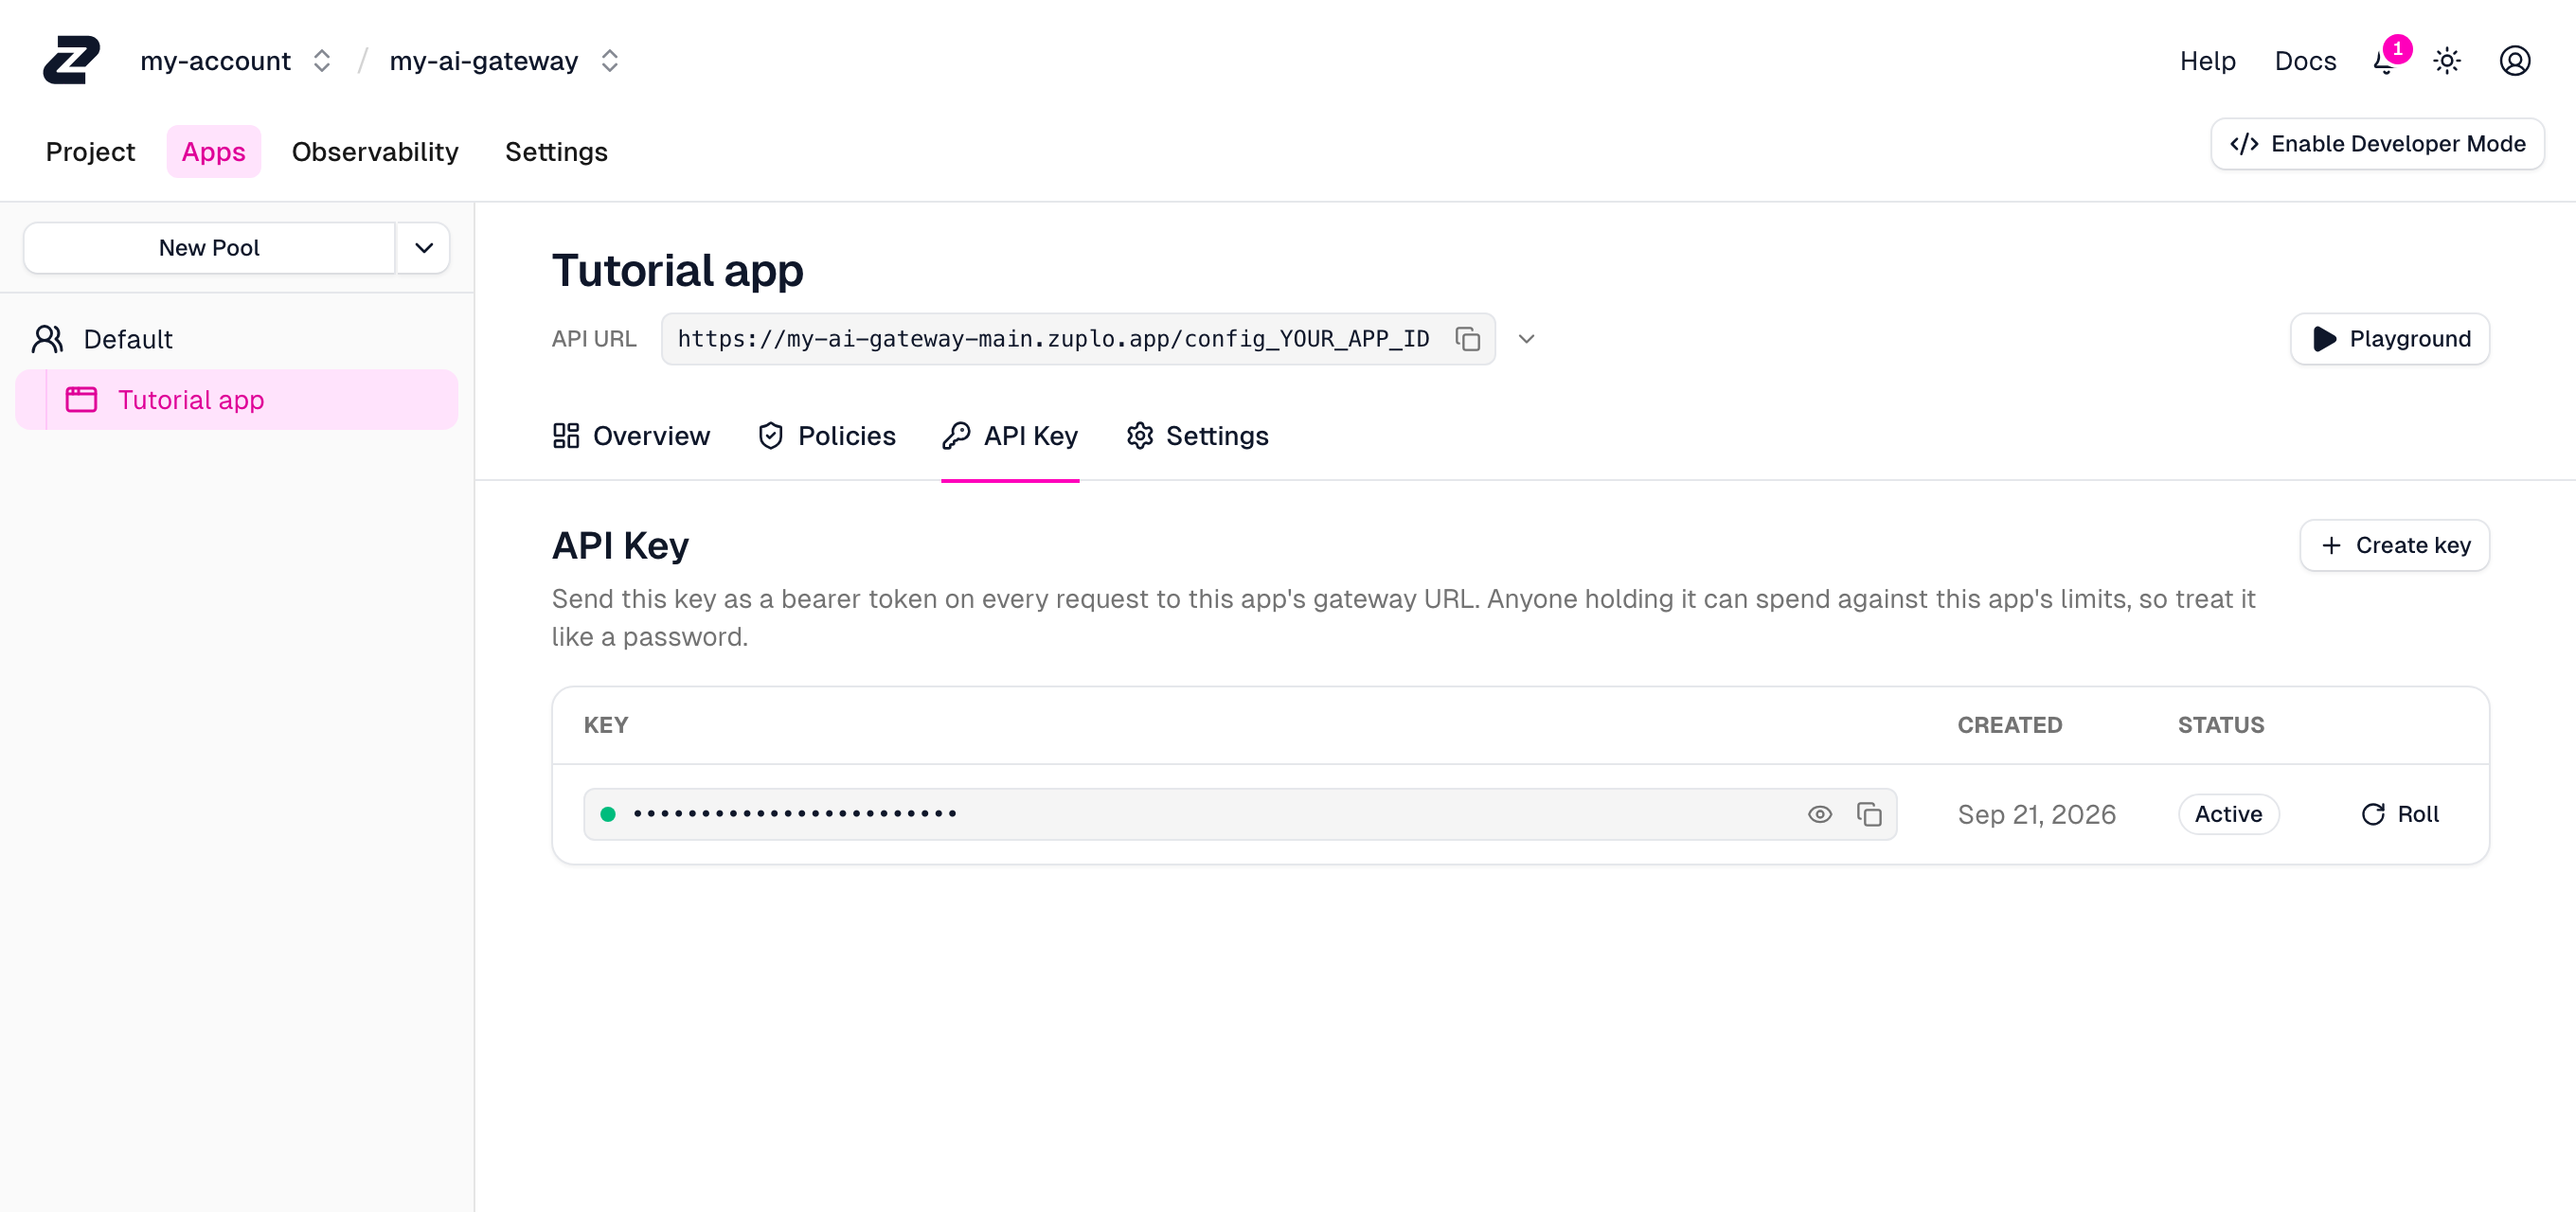Click the masked API key field
The width and height of the screenshot is (2576, 1212).
coord(1240,814)
